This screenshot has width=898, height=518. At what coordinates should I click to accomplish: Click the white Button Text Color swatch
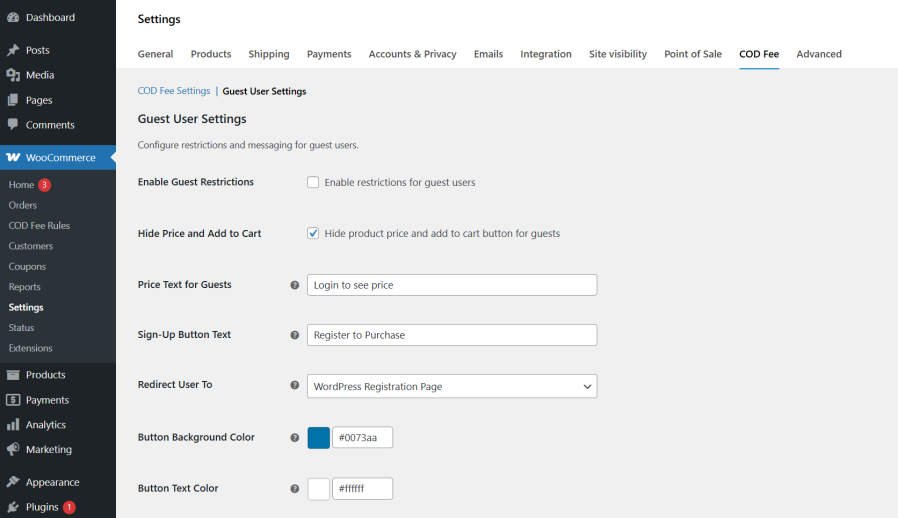[319, 489]
